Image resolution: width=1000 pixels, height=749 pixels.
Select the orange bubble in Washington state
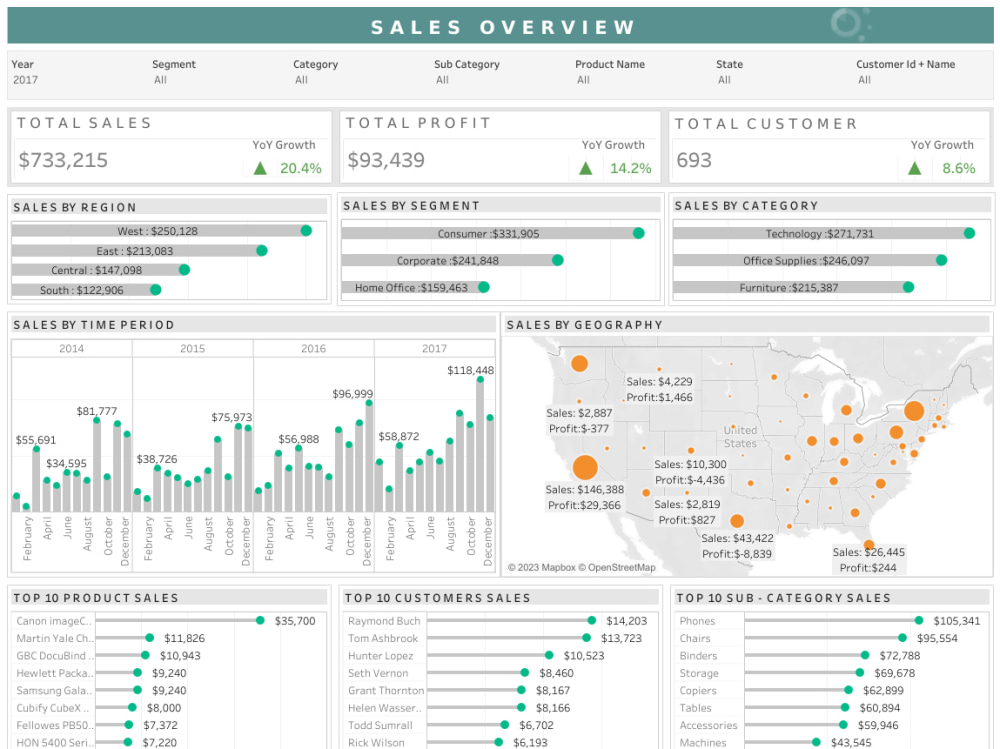click(x=578, y=361)
